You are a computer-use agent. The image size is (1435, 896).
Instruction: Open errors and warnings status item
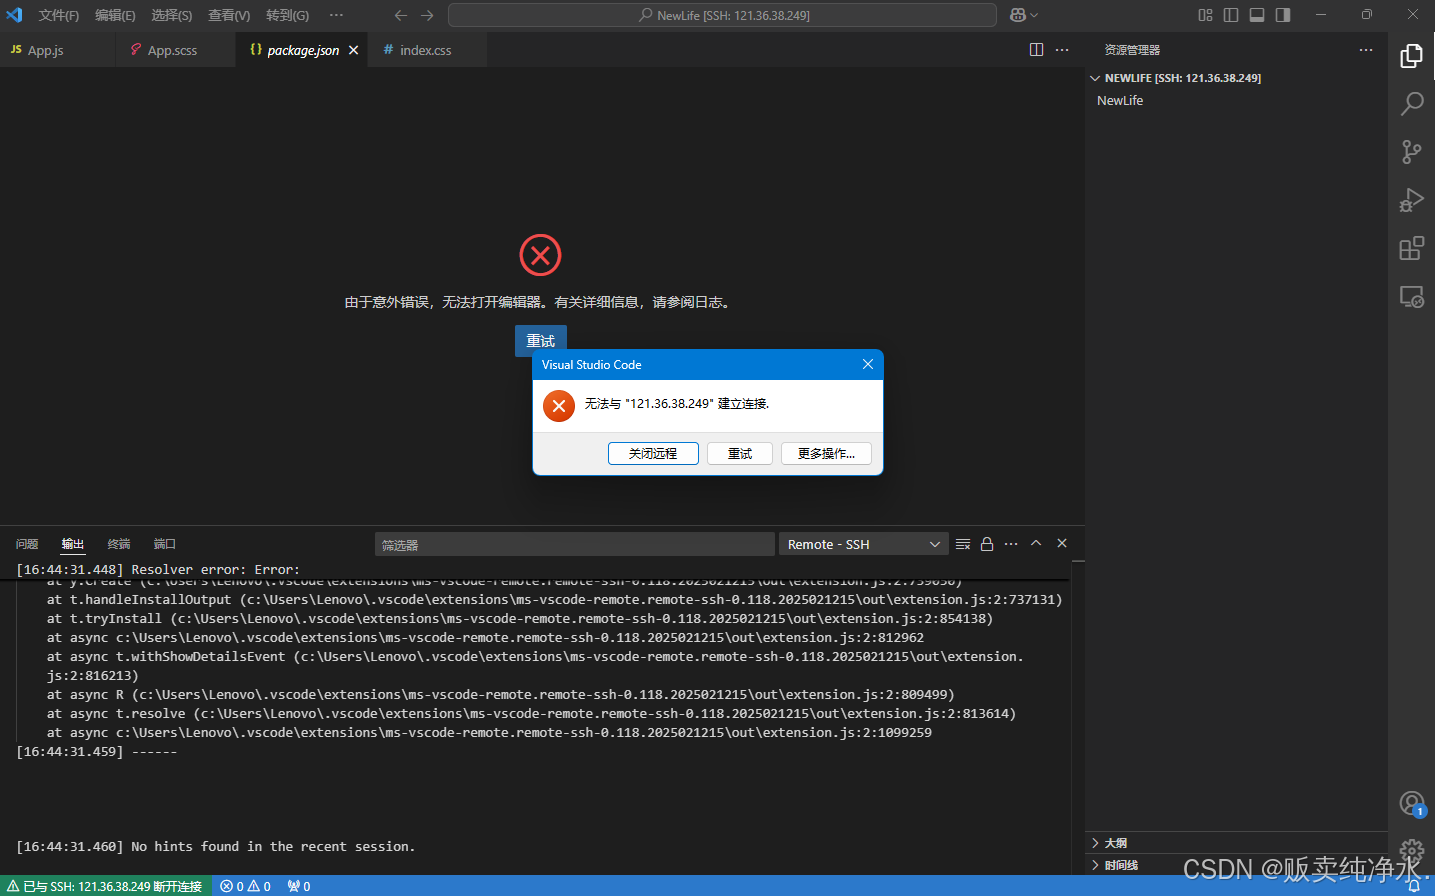[246, 886]
